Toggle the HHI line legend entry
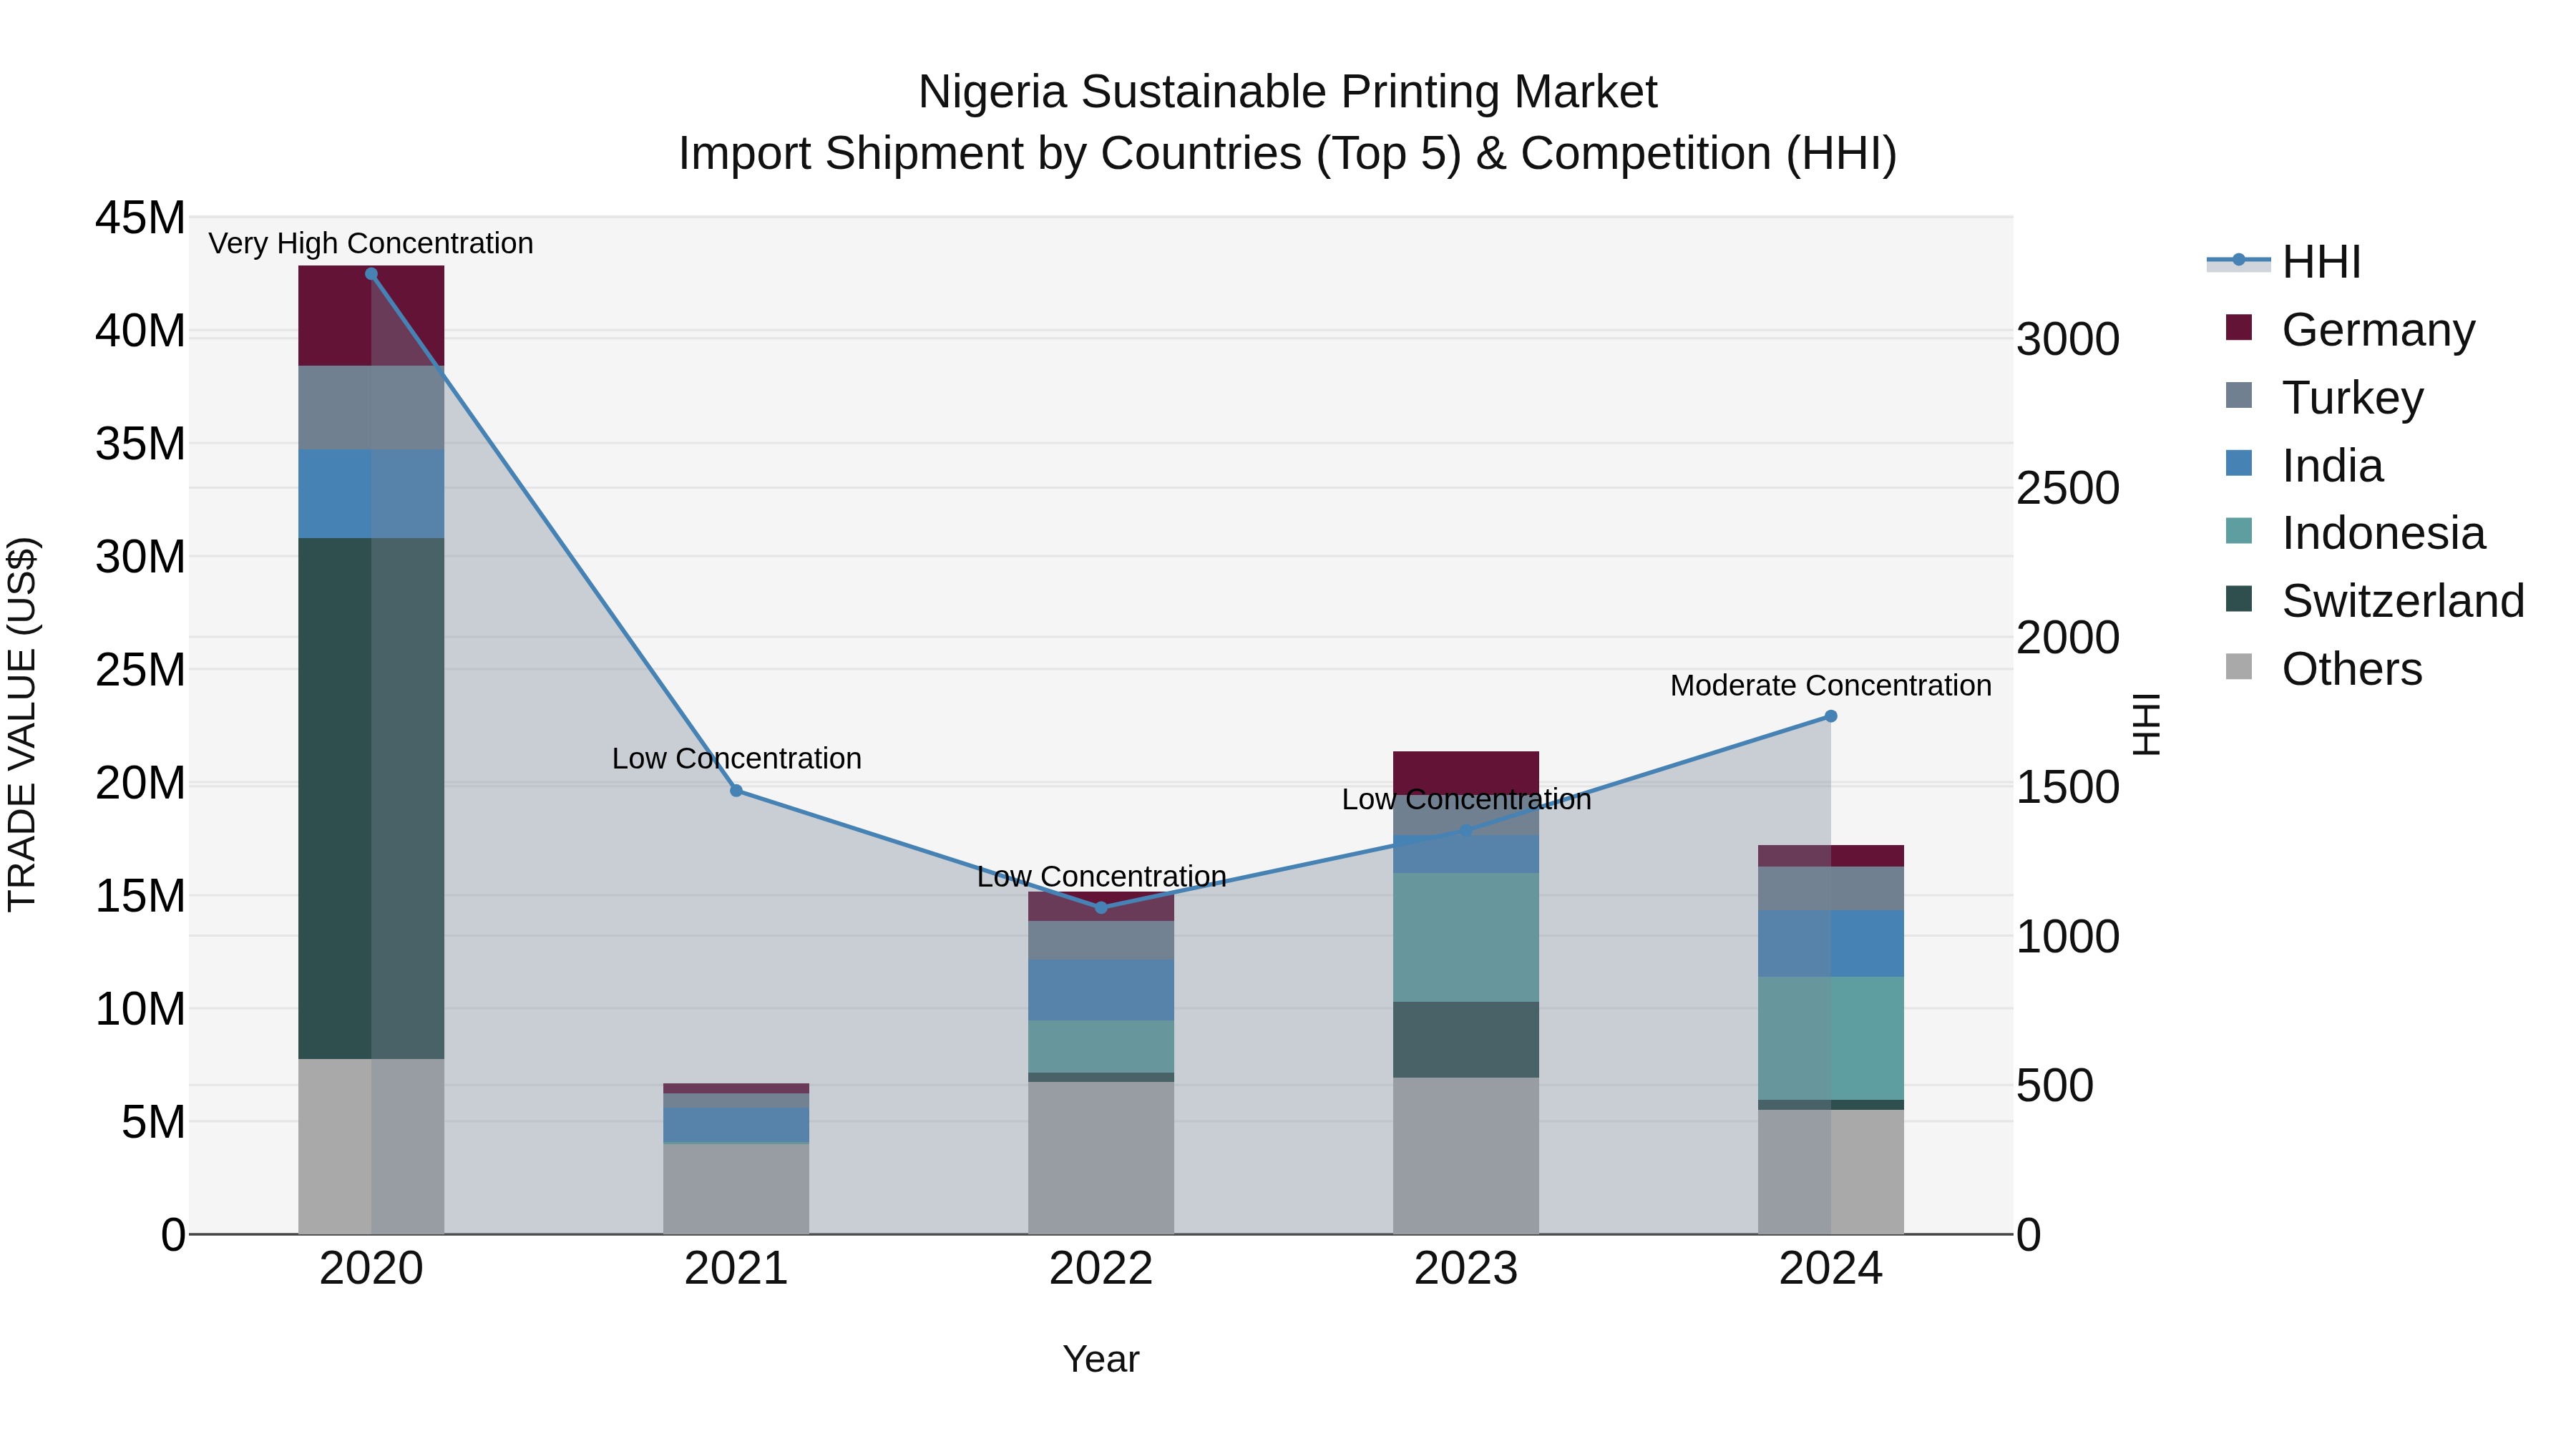This screenshot has height=1449, width=2576. pyautogui.click(x=2284, y=262)
